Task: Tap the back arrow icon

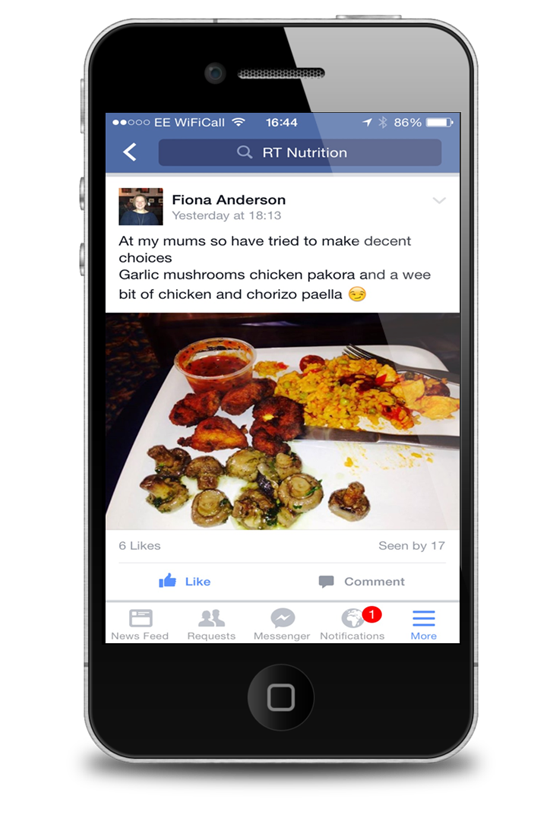Action: (130, 152)
